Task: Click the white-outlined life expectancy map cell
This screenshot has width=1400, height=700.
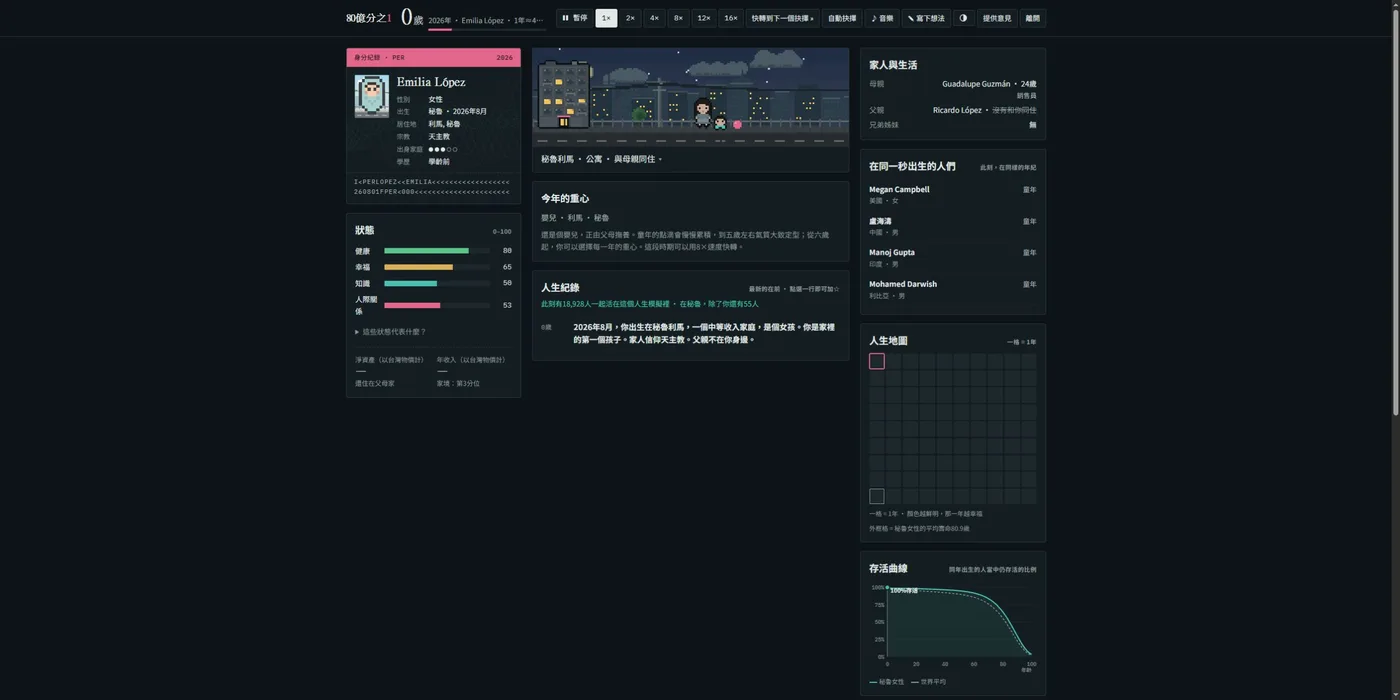Action: (877, 496)
